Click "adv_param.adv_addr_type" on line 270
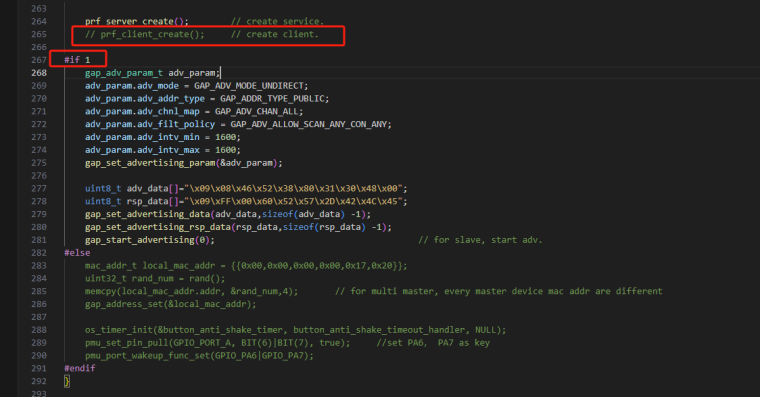 pyautogui.click(x=145, y=98)
